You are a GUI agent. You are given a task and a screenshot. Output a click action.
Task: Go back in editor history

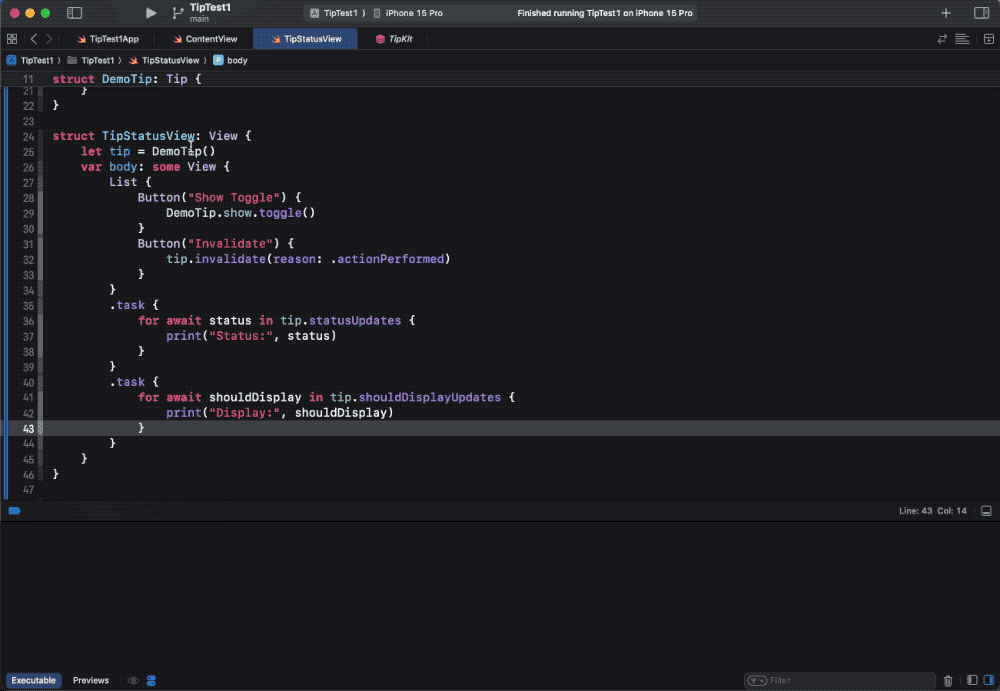click(34, 39)
